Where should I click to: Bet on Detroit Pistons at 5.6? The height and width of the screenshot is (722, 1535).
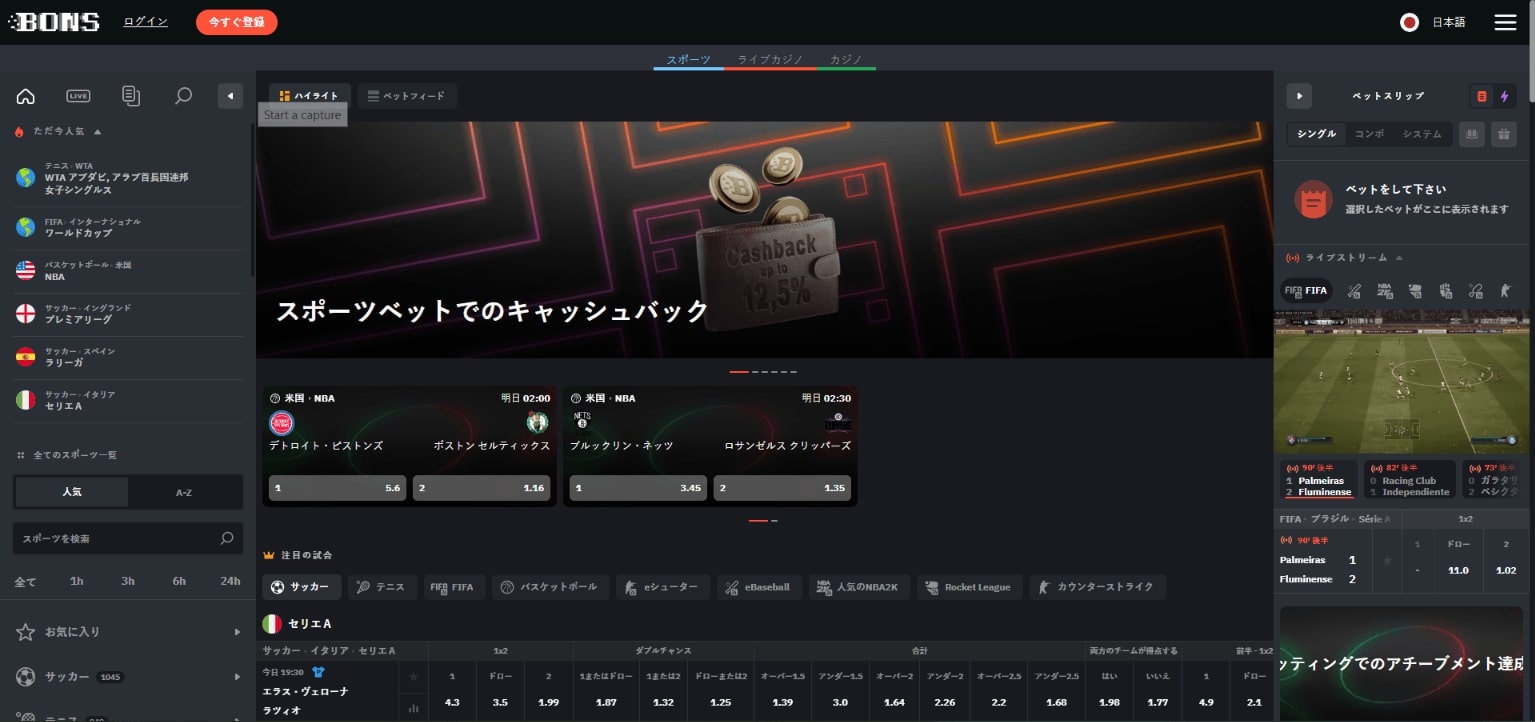click(x=337, y=488)
